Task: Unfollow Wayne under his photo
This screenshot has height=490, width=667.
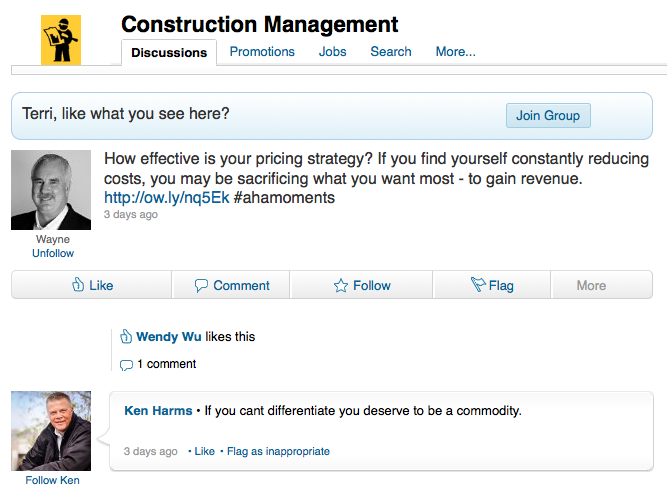Action: [53, 253]
